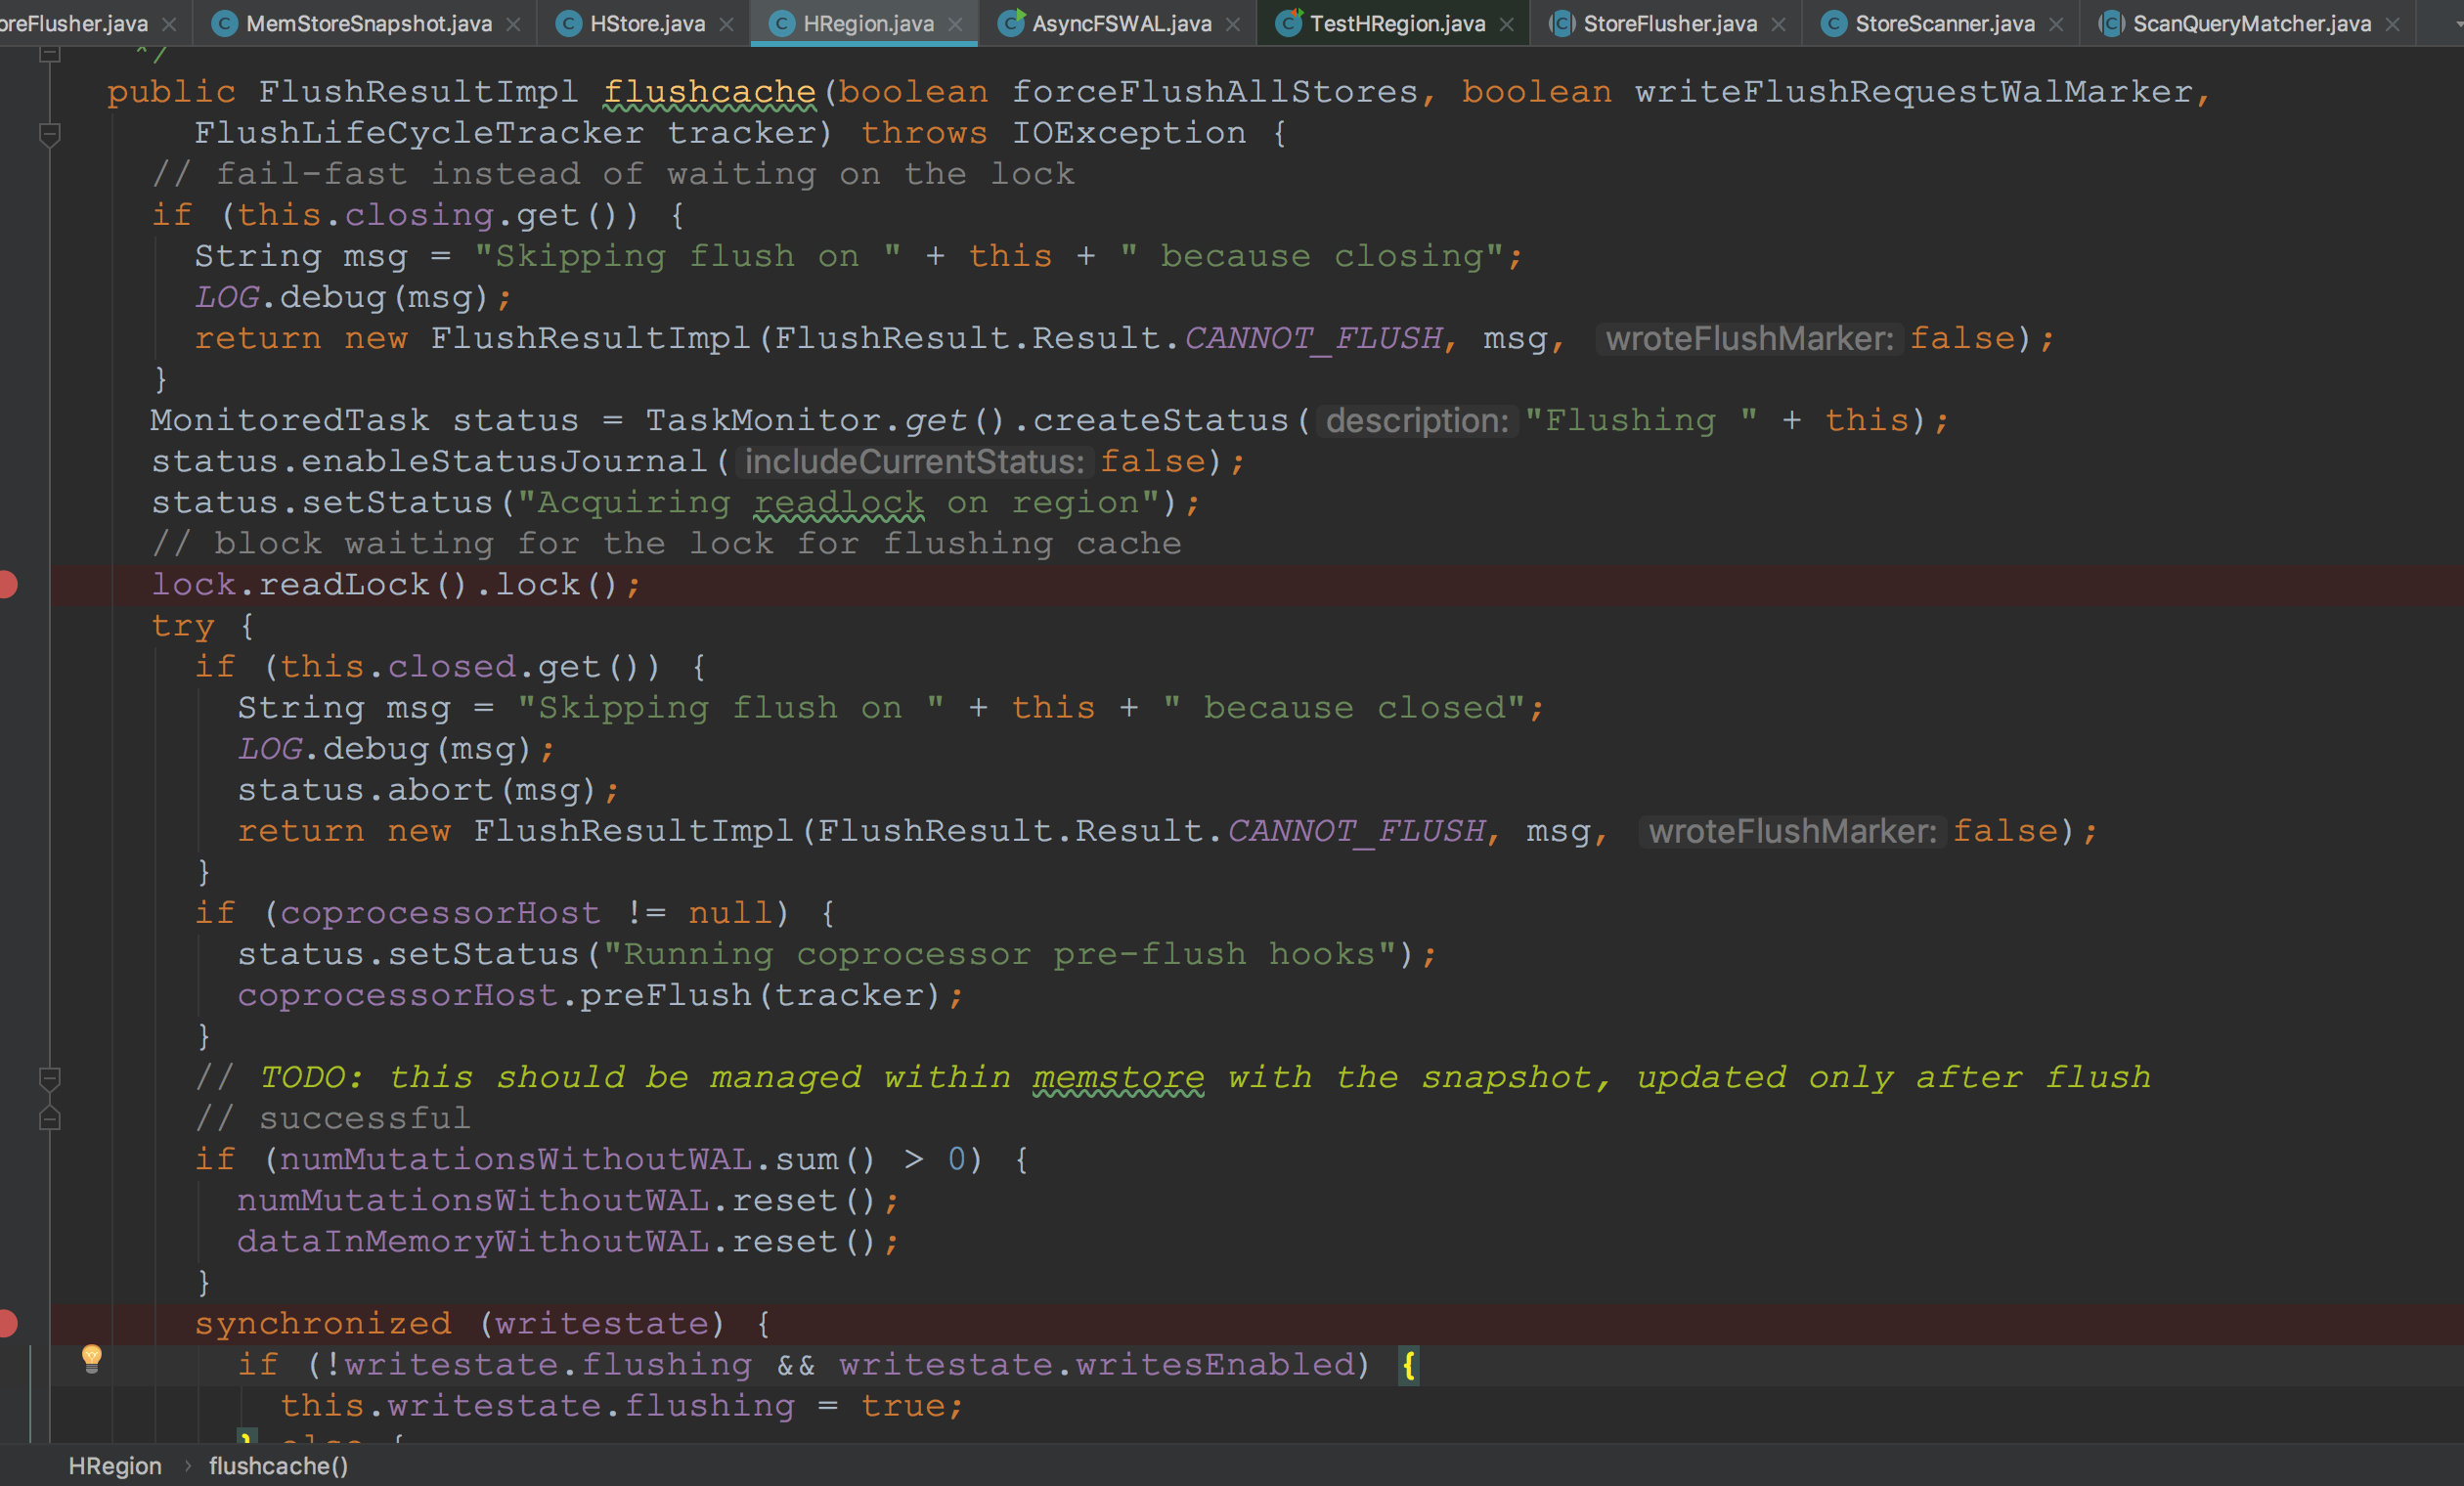Close the StoreFlusher.java tab
This screenshot has width=2464, height=1486.
click(x=1778, y=24)
